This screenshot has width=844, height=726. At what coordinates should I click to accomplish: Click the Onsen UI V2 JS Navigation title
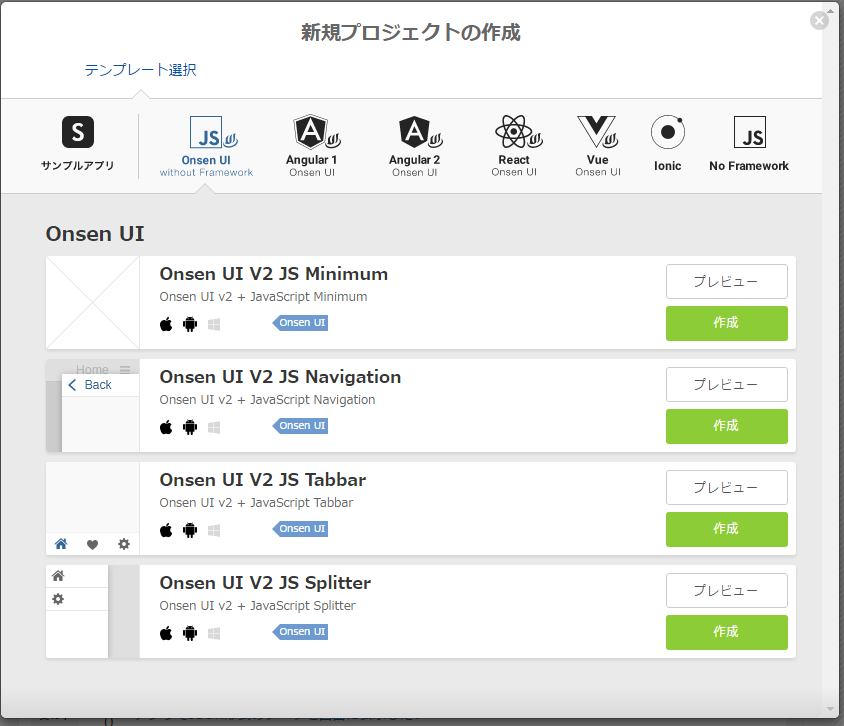pyautogui.click(x=280, y=377)
